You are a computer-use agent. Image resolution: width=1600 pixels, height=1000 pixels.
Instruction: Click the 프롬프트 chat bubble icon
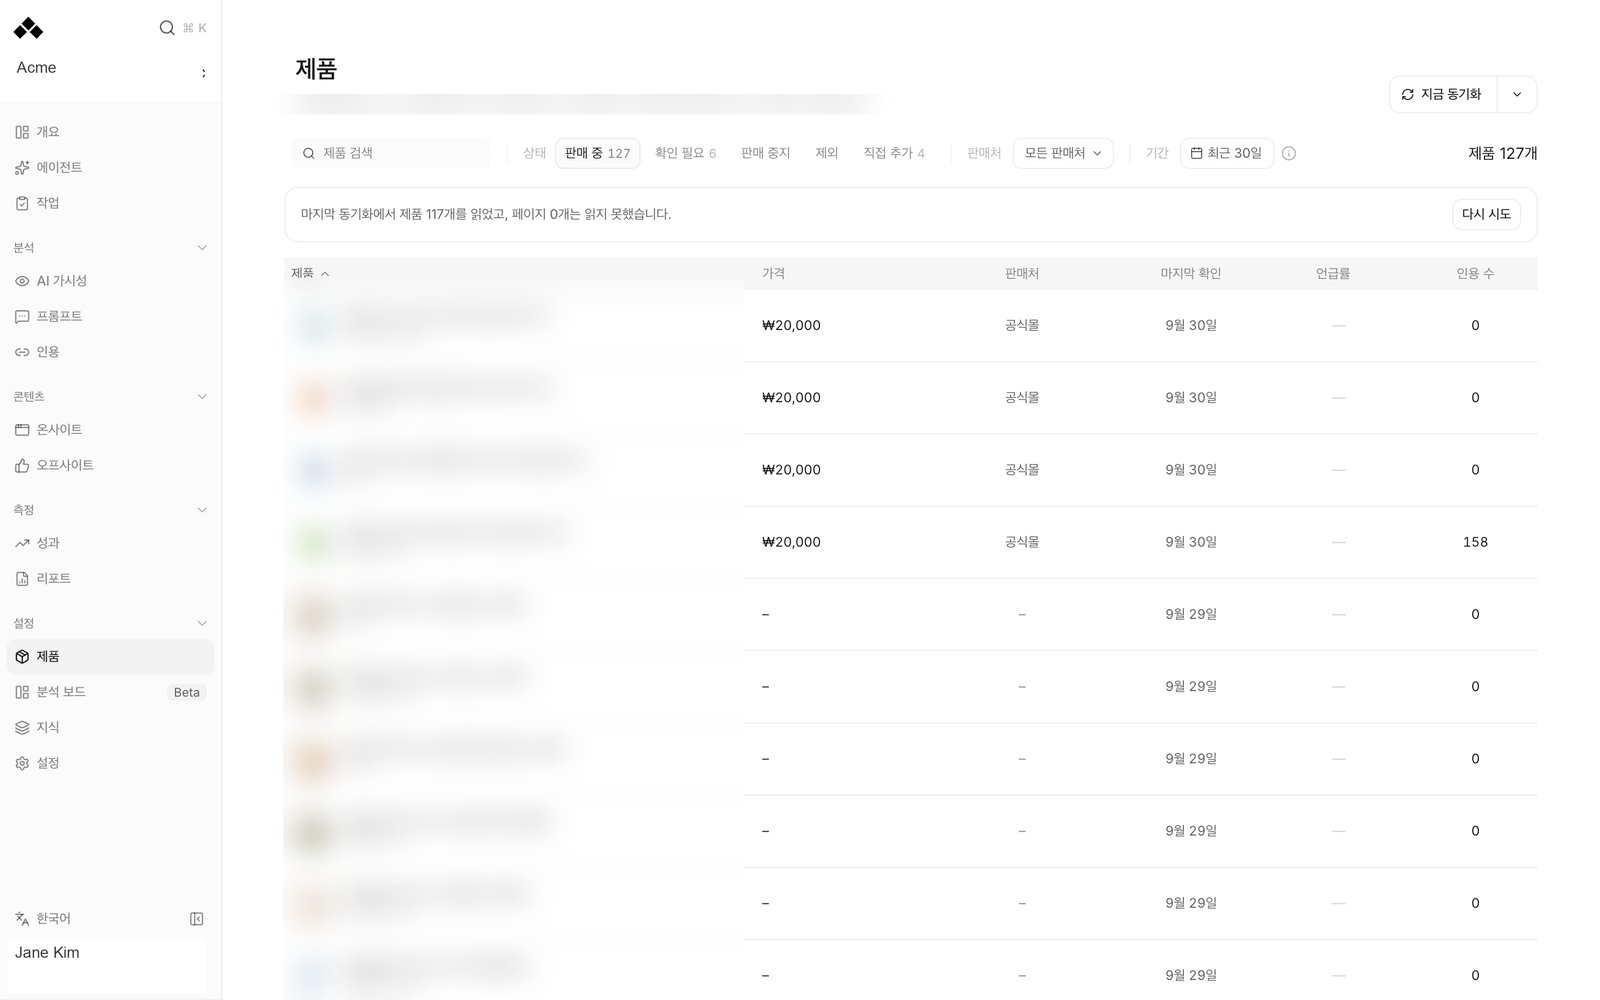22,316
